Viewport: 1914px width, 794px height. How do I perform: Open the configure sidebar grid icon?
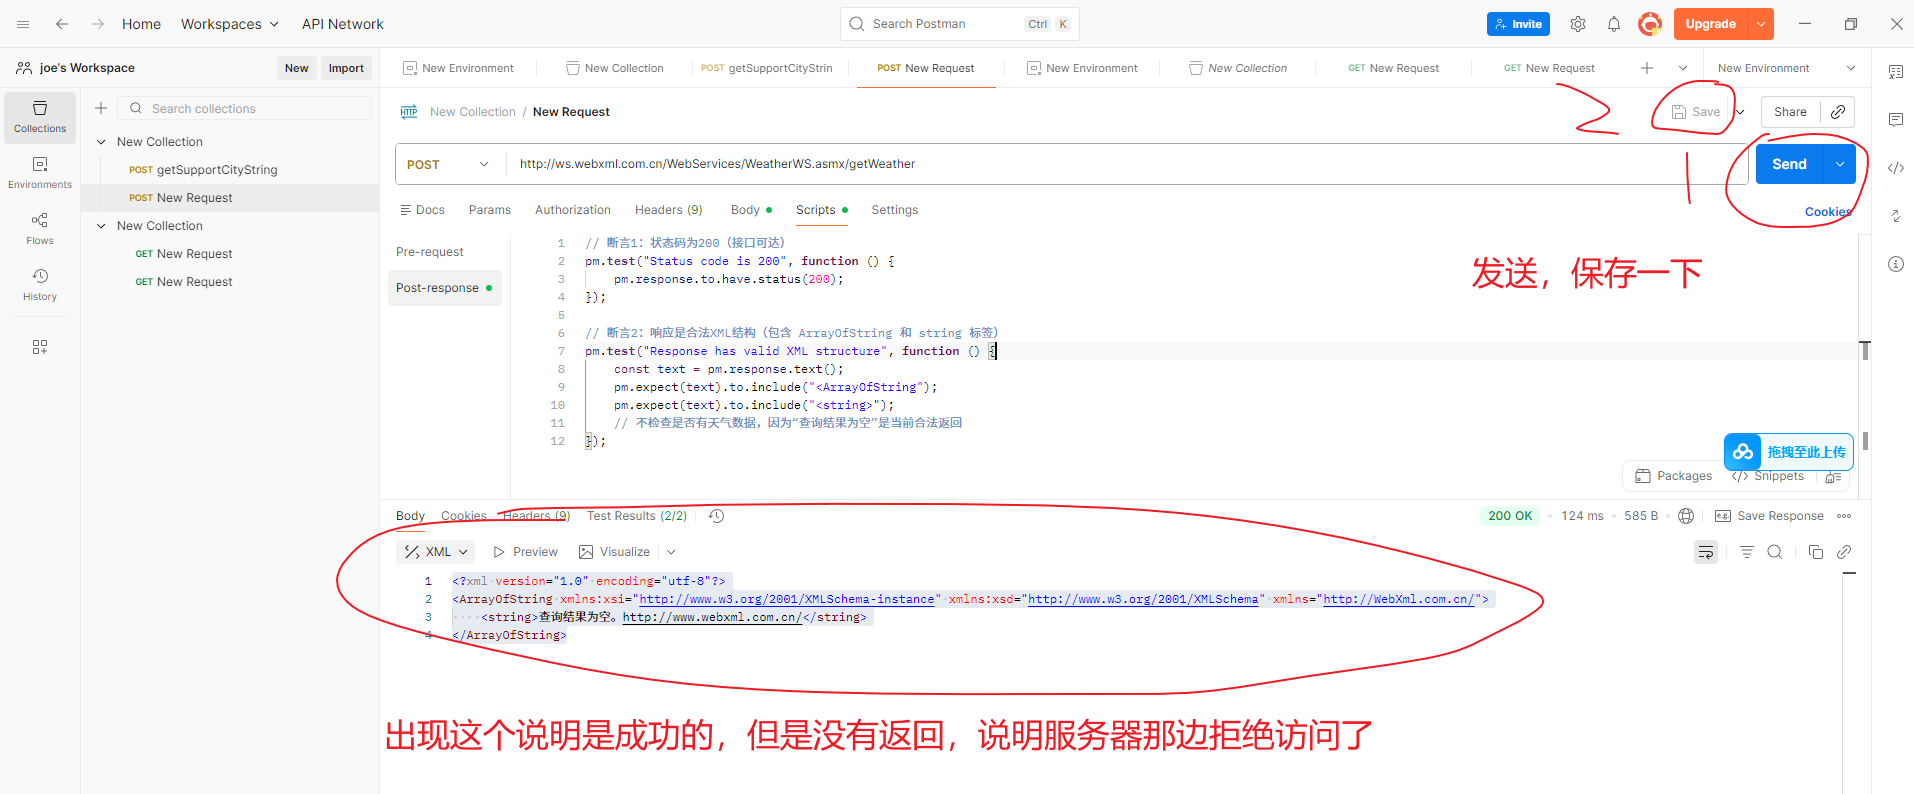[x=40, y=347]
